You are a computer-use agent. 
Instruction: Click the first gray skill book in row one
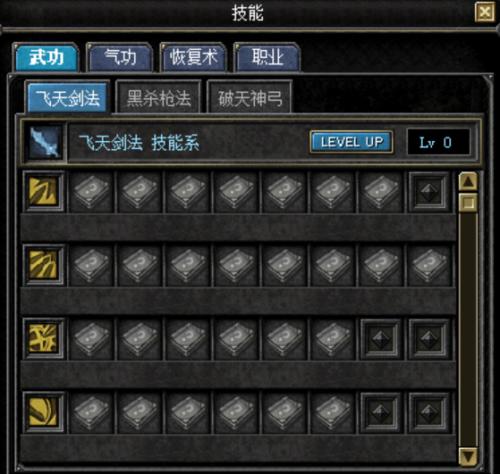click(91, 192)
